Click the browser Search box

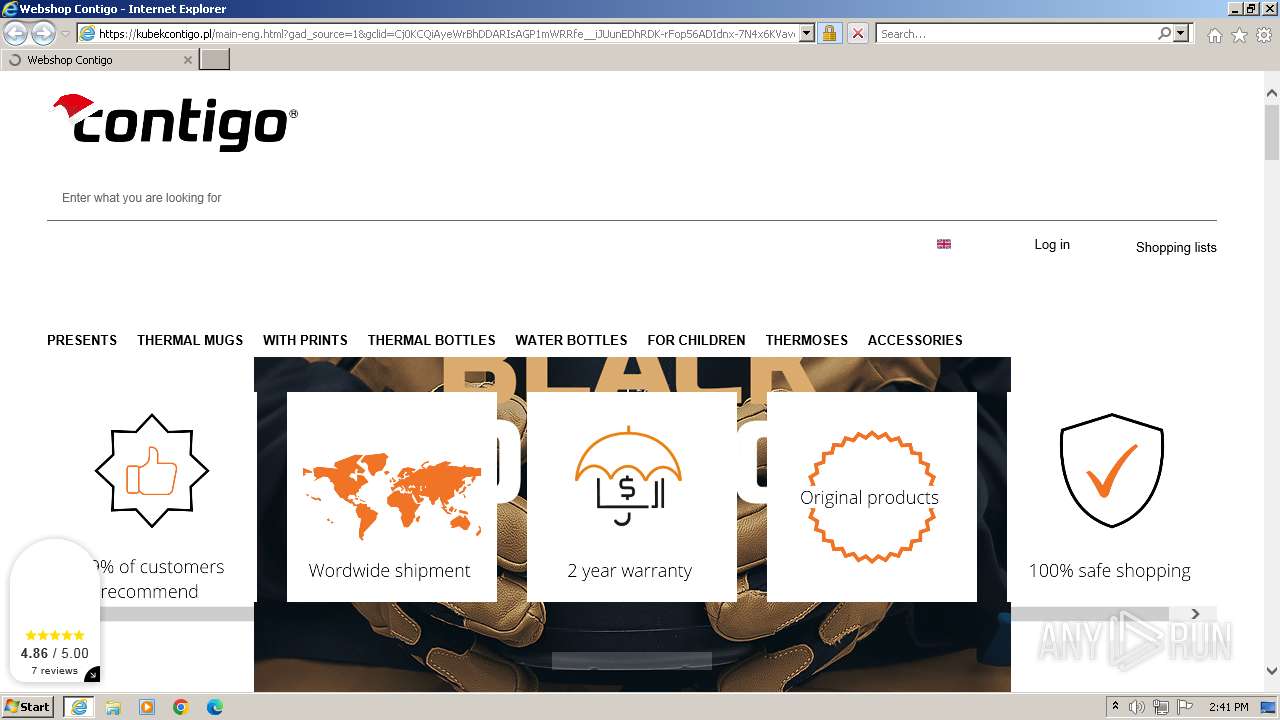pyautogui.click(x=1016, y=33)
